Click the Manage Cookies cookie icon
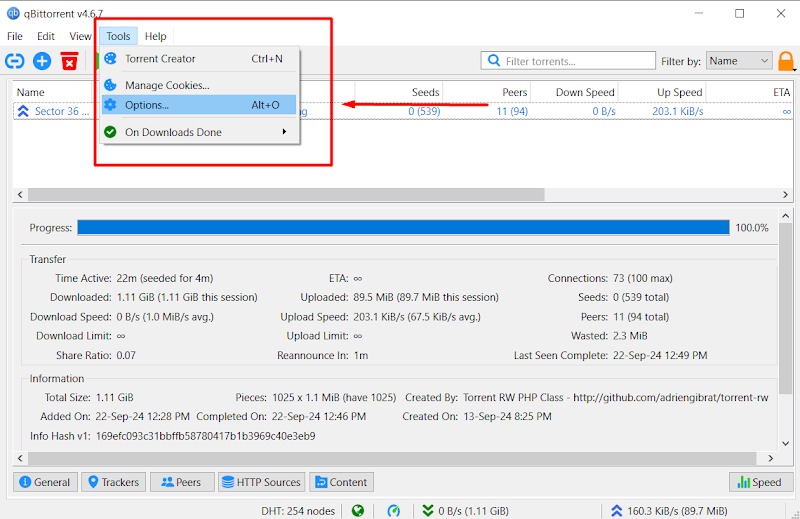 (110, 85)
